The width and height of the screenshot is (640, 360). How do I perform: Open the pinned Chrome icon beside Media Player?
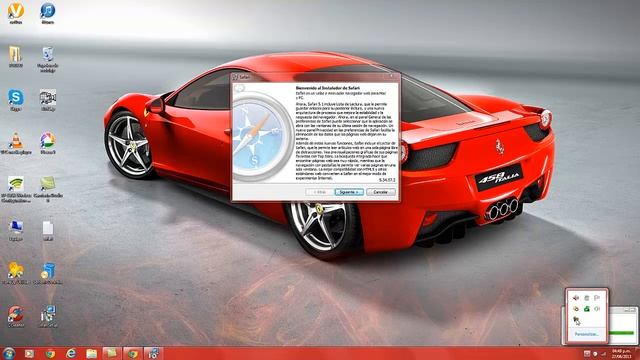point(50,353)
